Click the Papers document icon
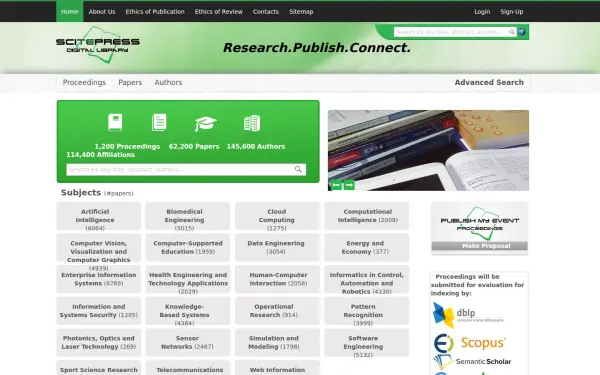 pos(159,122)
